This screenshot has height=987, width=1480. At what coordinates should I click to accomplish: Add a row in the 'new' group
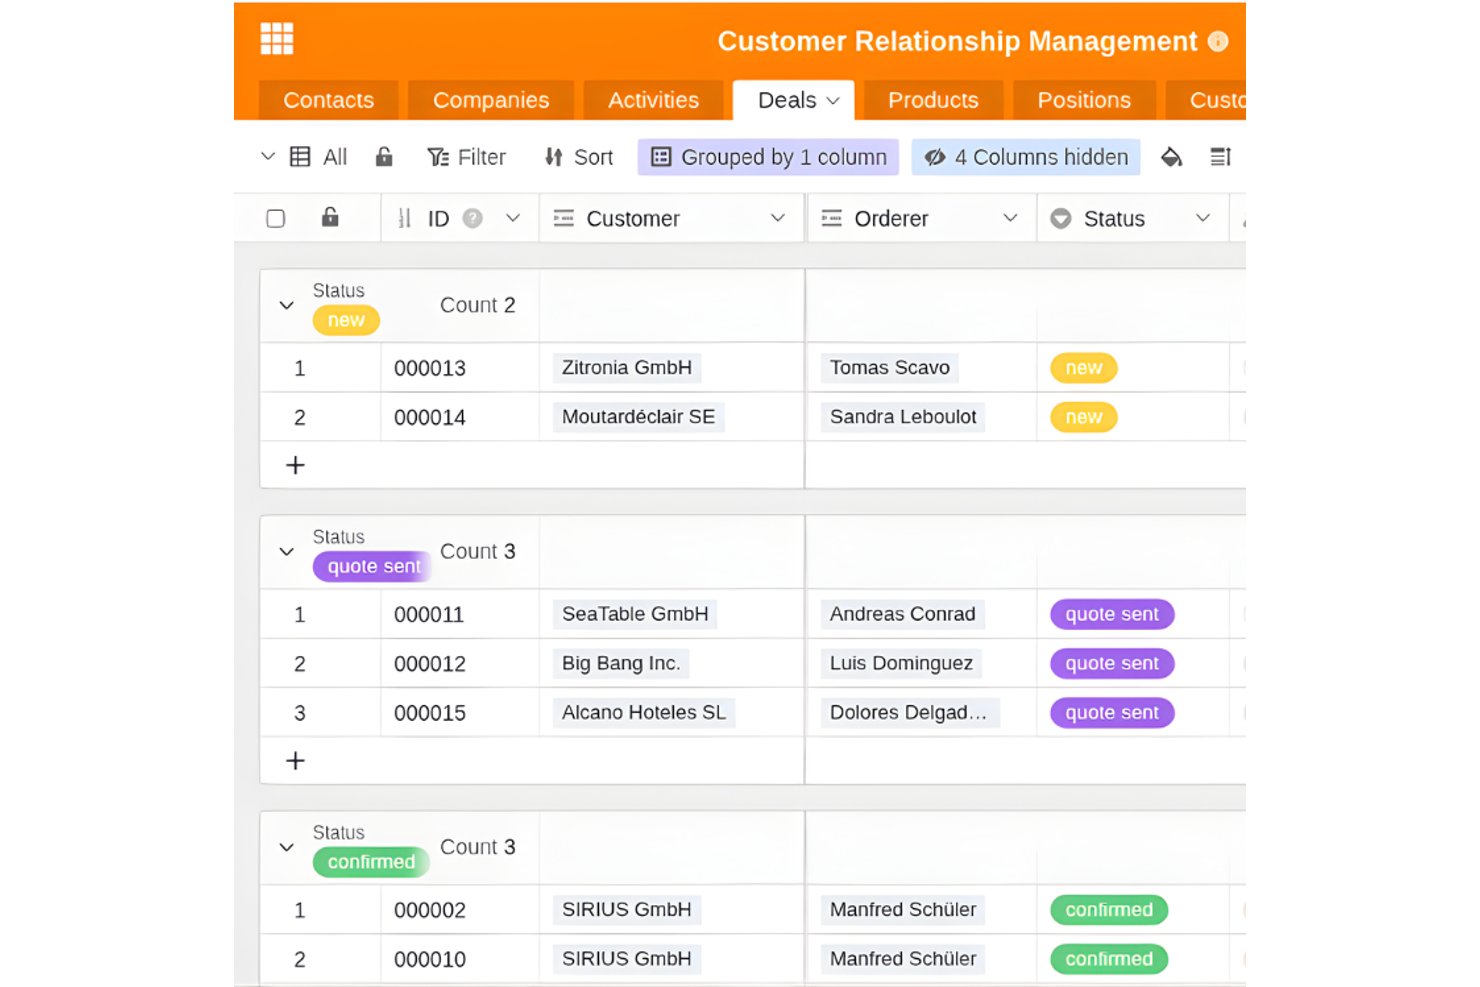[x=295, y=465]
